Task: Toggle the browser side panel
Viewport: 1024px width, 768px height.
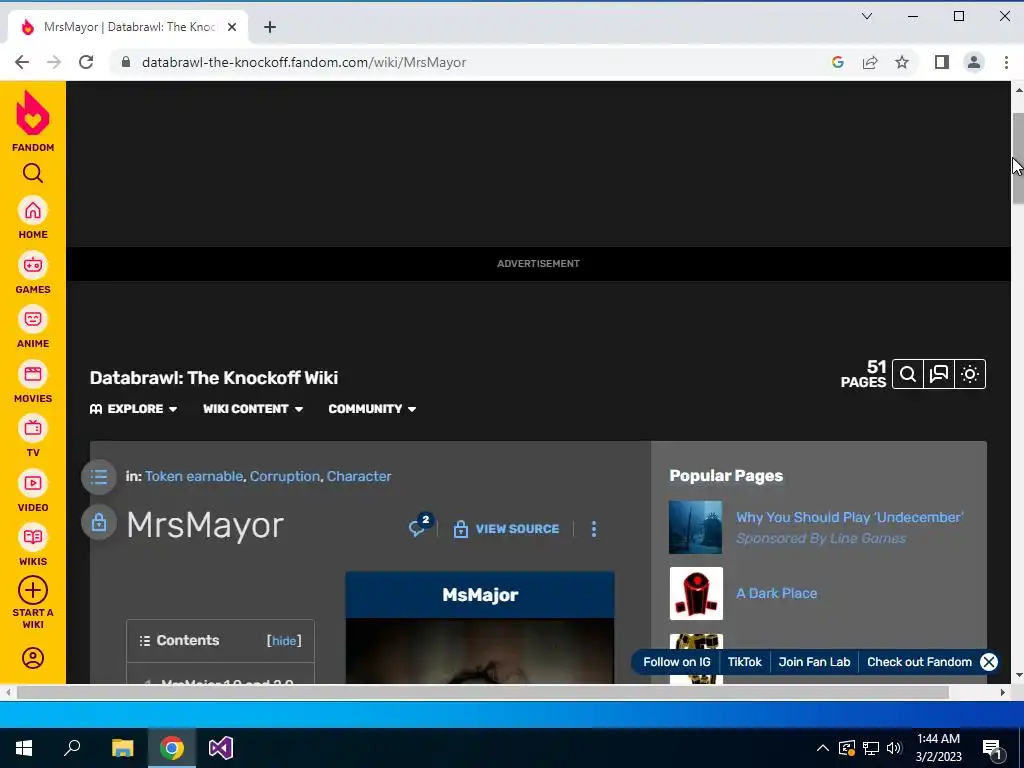Action: click(x=941, y=62)
